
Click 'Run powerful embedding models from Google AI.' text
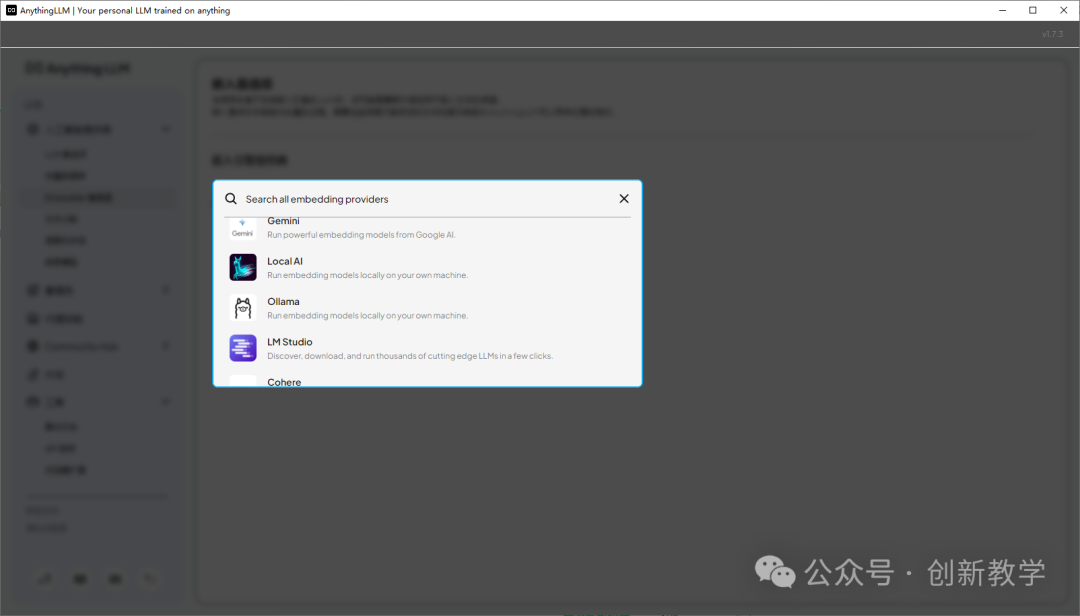[x=361, y=235]
